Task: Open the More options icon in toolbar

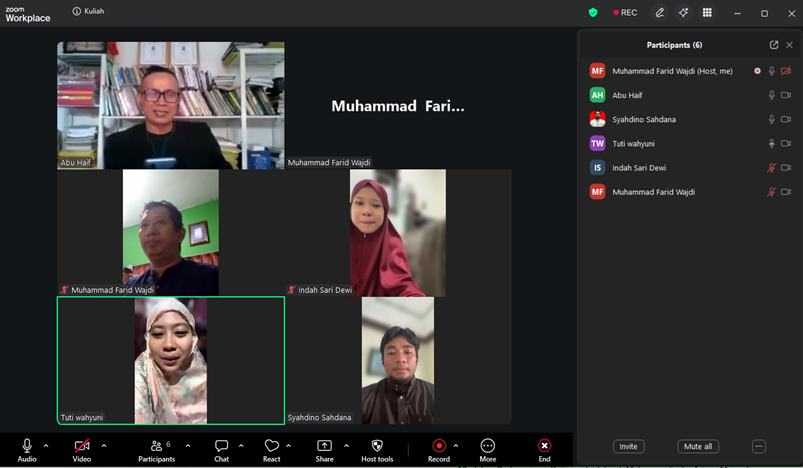Action: pos(488,446)
